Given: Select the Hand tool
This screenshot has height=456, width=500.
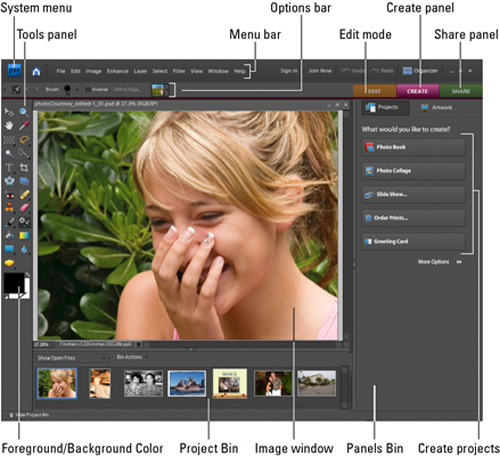Looking at the screenshot, I should click(x=9, y=126).
